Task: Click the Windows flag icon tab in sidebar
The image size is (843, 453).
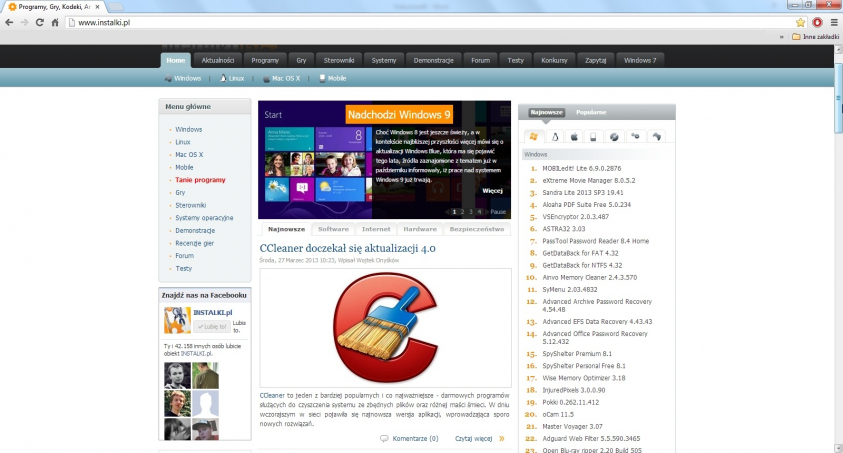Action: pos(533,136)
